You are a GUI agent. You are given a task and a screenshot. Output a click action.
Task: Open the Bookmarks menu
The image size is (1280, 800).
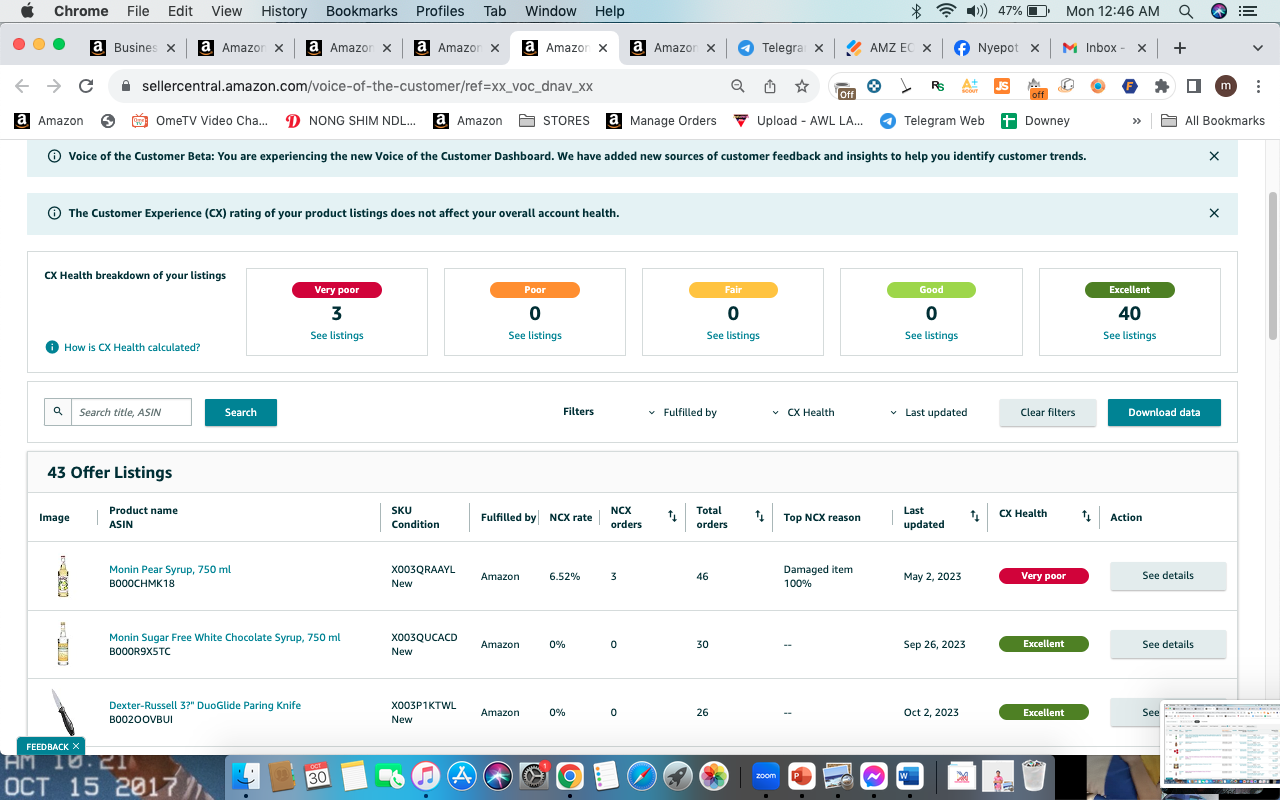click(362, 11)
